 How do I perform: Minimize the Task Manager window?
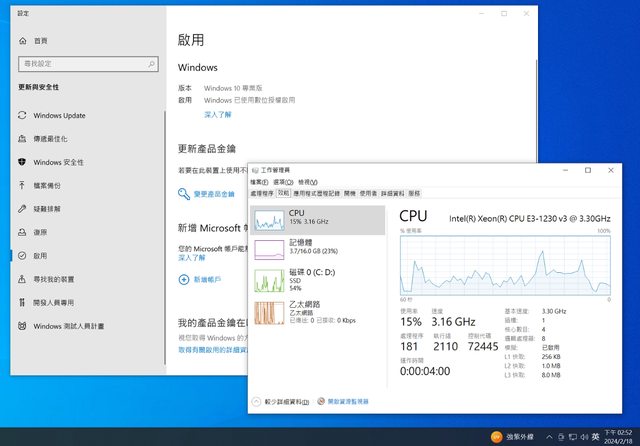click(565, 170)
